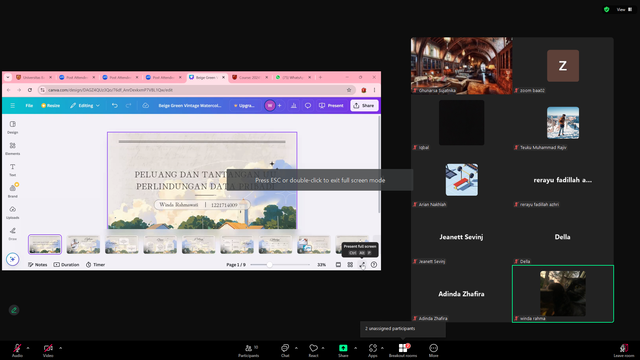Open the Zoom View layout menu
Viewport: 640px width, 360px height.
(624, 9)
